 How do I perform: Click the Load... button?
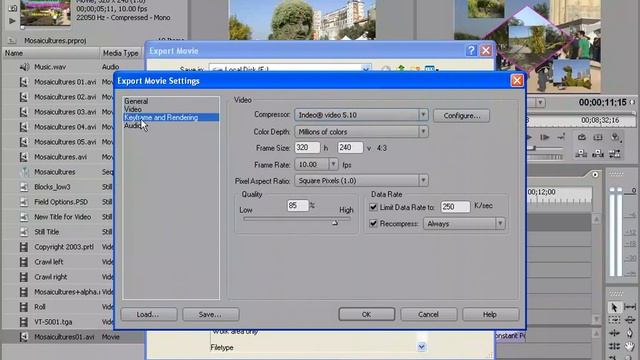pos(149,314)
